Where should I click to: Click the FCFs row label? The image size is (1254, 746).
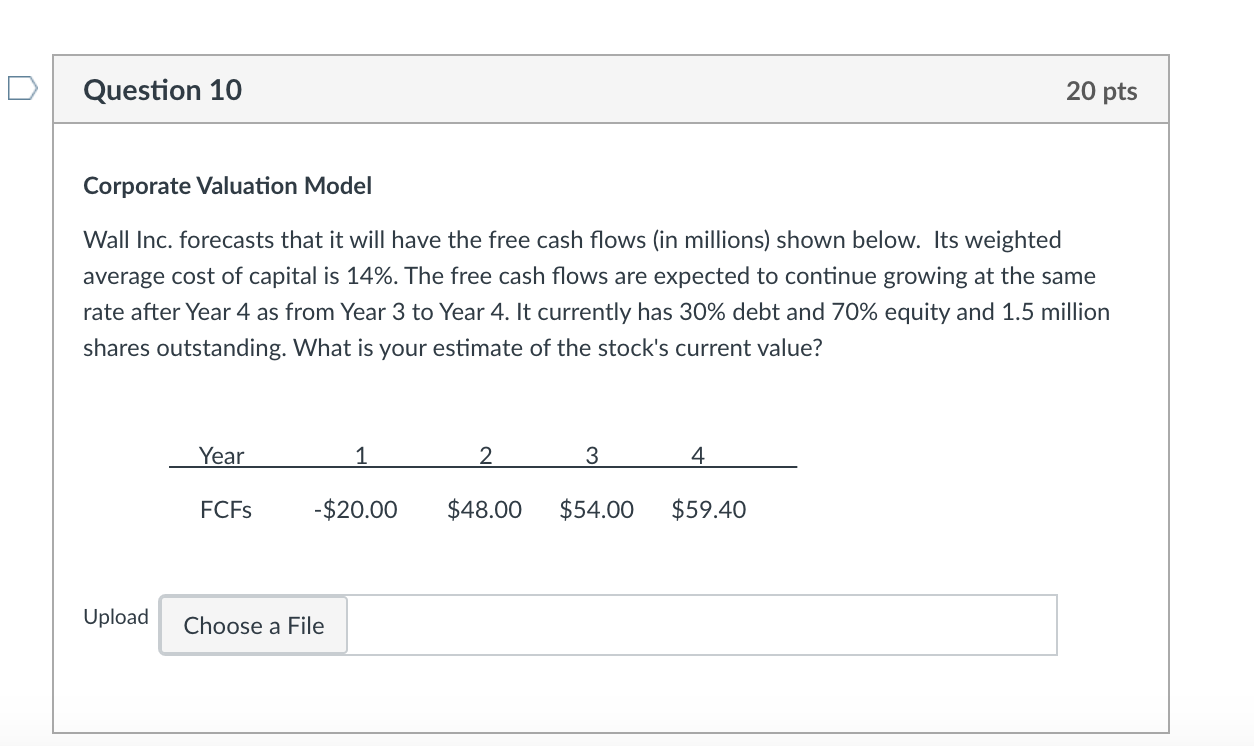[224, 509]
